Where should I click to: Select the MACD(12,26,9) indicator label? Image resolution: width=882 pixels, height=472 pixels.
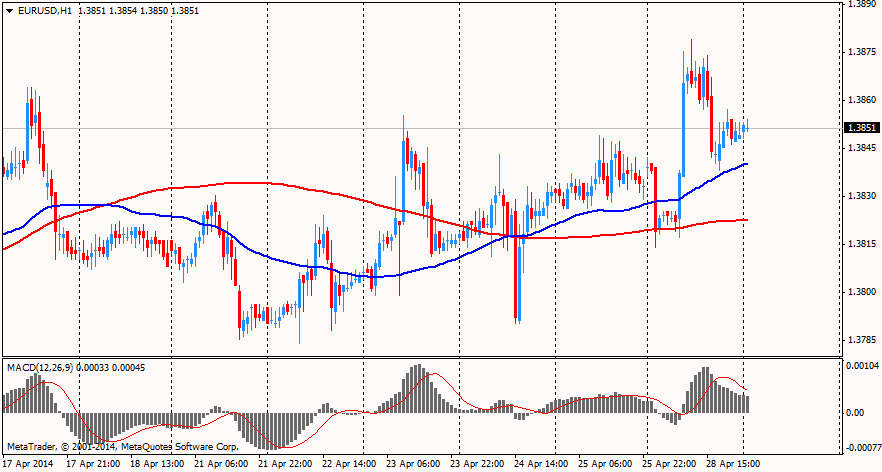pyautogui.click(x=45, y=368)
